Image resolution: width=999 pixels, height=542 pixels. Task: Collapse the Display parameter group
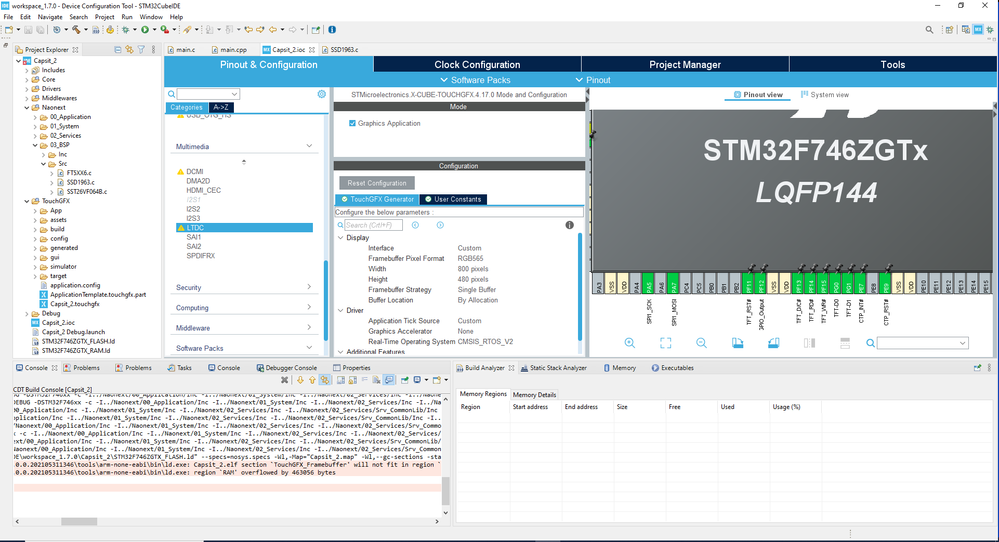point(341,238)
